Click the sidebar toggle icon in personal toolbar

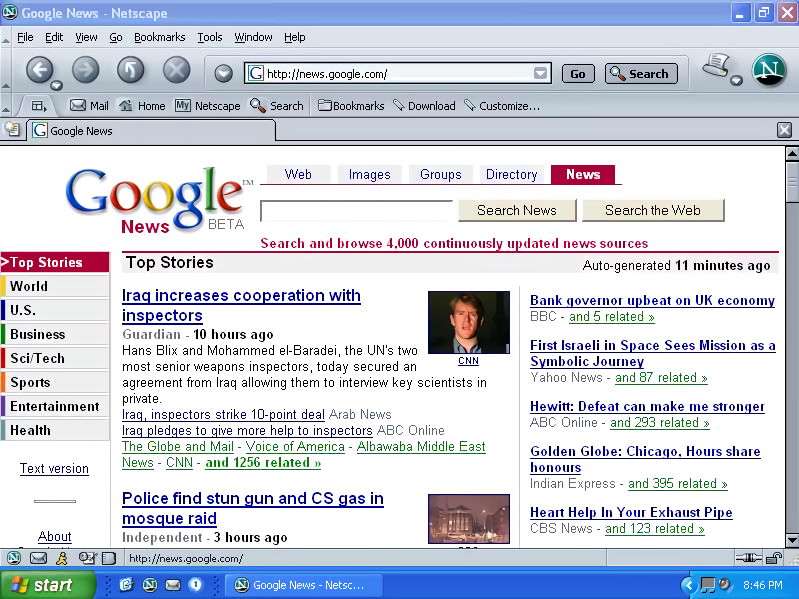click(x=39, y=106)
